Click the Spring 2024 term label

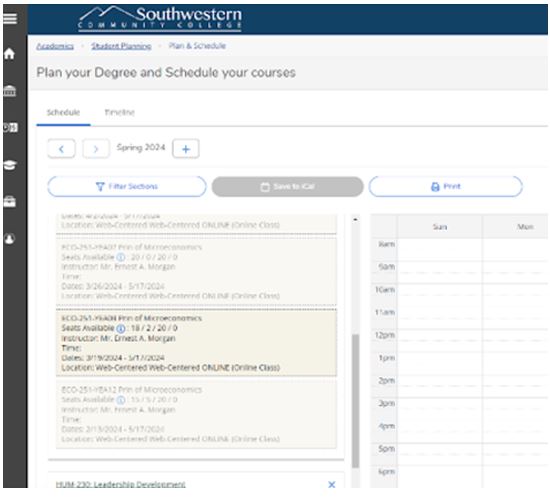[141, 148]
